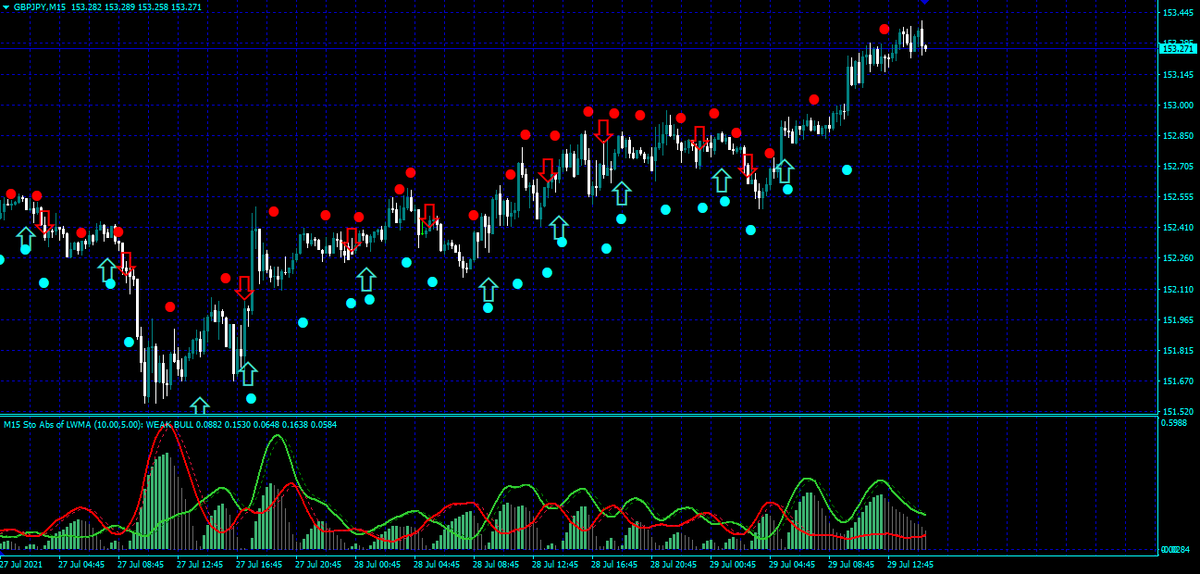The image size is (1200, 574).
Task: Click the 28 Jul 04:45 time label
Action: [x=438, y=564]
